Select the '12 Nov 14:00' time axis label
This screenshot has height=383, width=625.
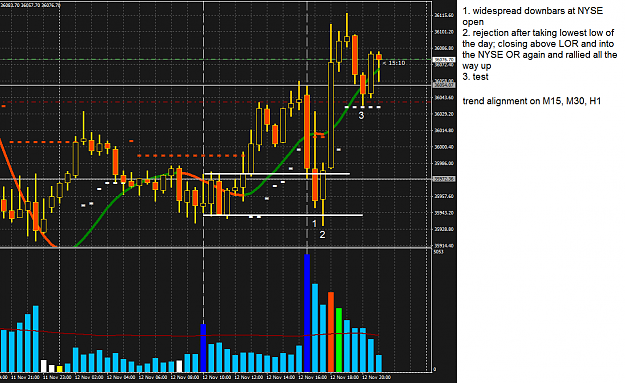[280, 377]
